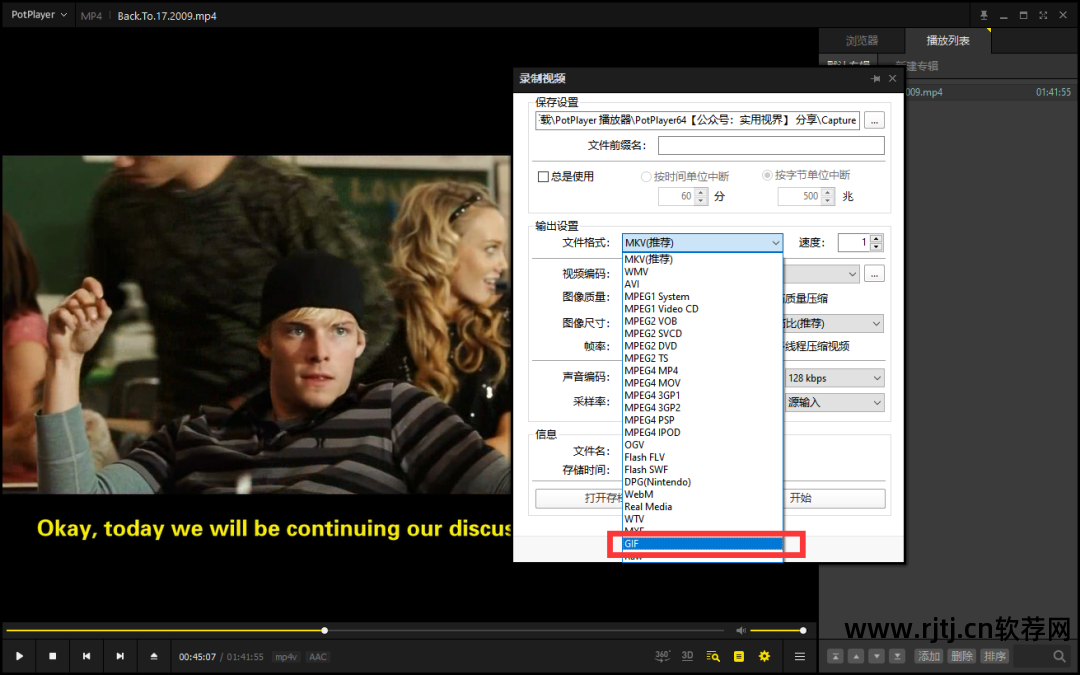
Task: Adjust the volume slider handle
Action: pos(803,630)
